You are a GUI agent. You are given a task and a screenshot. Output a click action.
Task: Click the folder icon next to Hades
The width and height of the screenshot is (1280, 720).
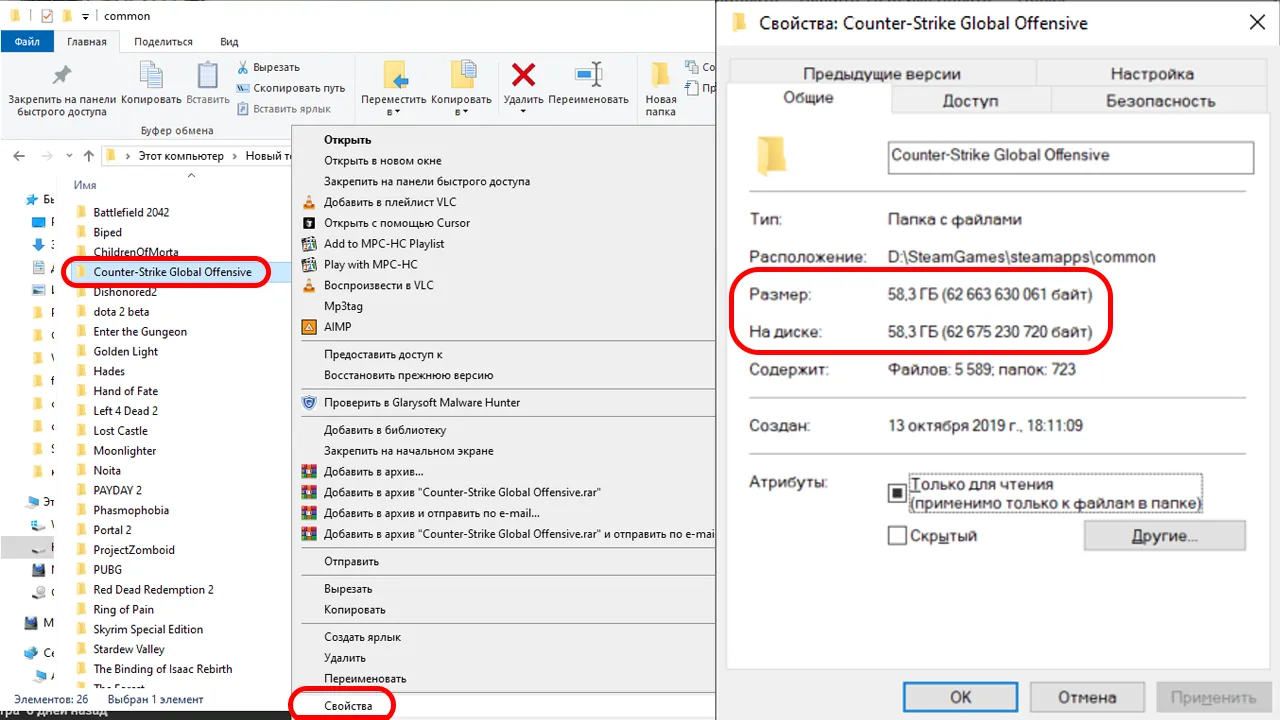82,371
